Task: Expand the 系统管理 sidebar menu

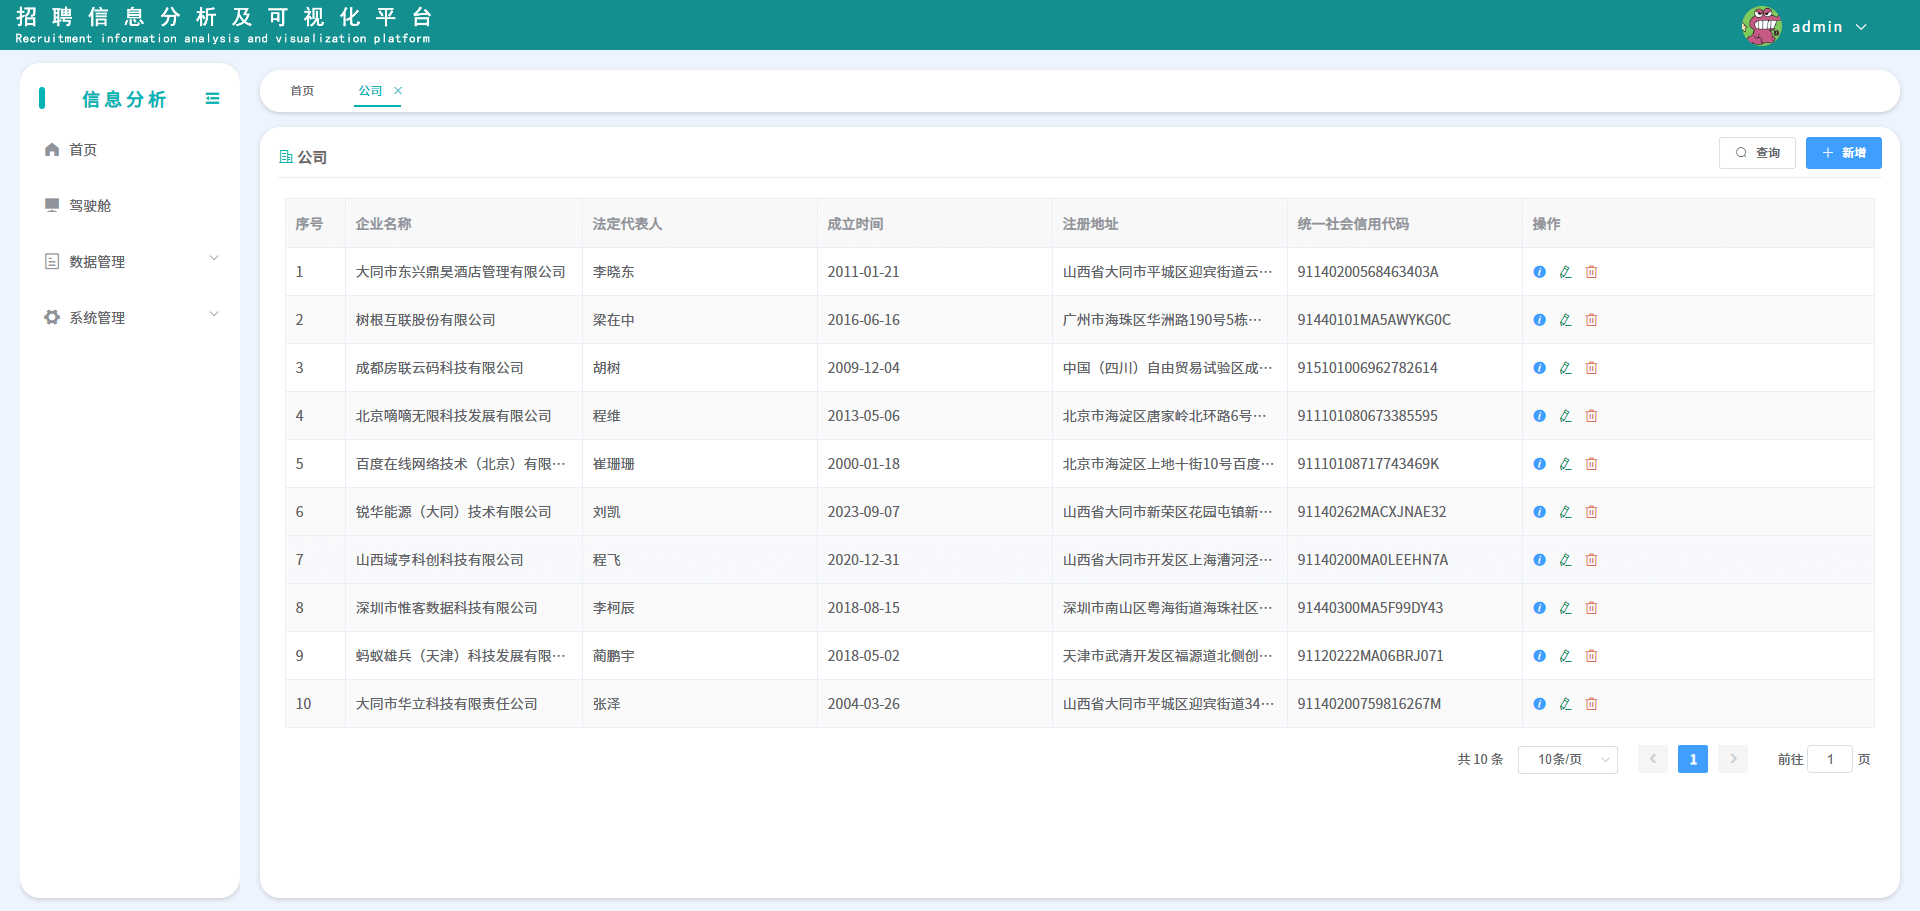Action: (x=130, y=317)
